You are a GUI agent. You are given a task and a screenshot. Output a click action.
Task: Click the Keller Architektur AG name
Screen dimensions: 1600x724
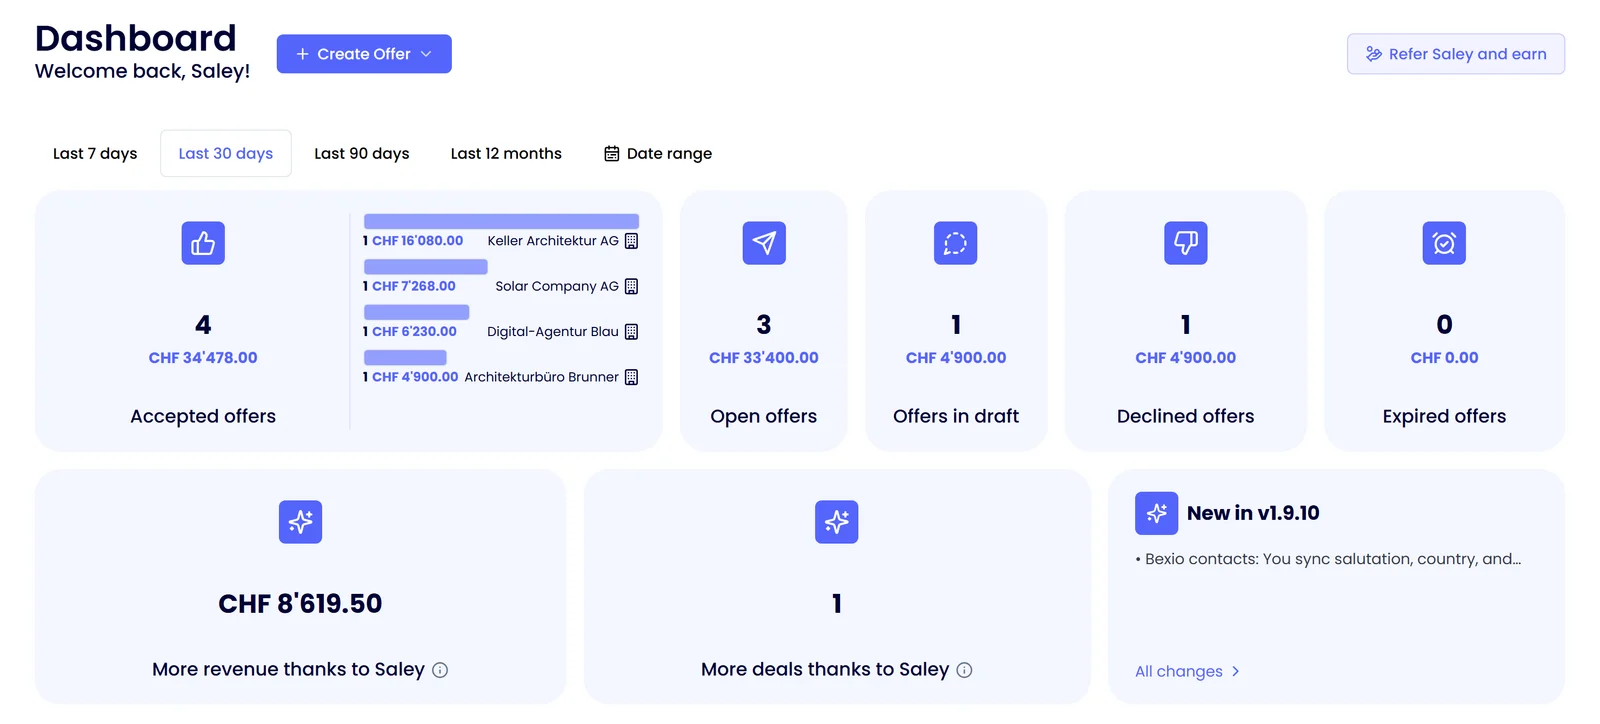(x=553, y=241)
